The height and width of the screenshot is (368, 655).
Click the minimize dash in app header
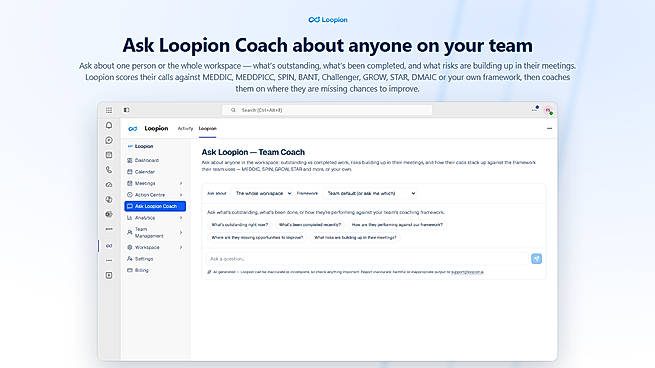tap(549, 129)
